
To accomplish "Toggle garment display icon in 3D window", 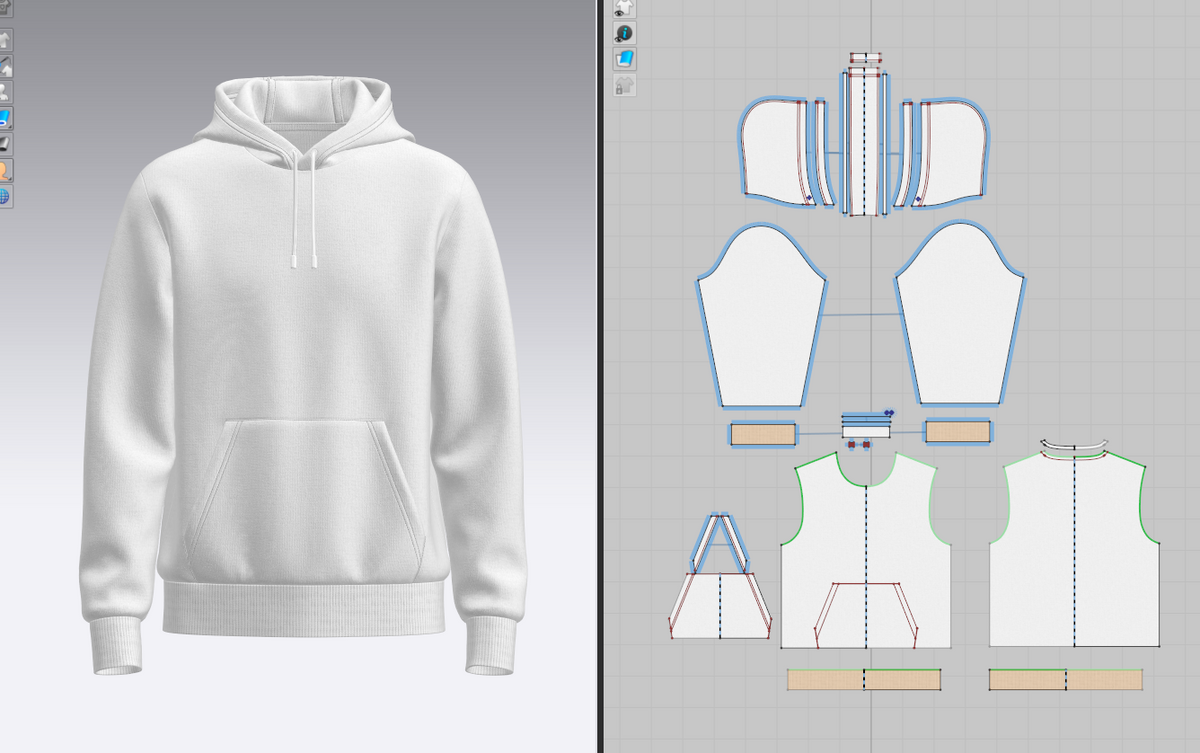I will coord(5,41).
